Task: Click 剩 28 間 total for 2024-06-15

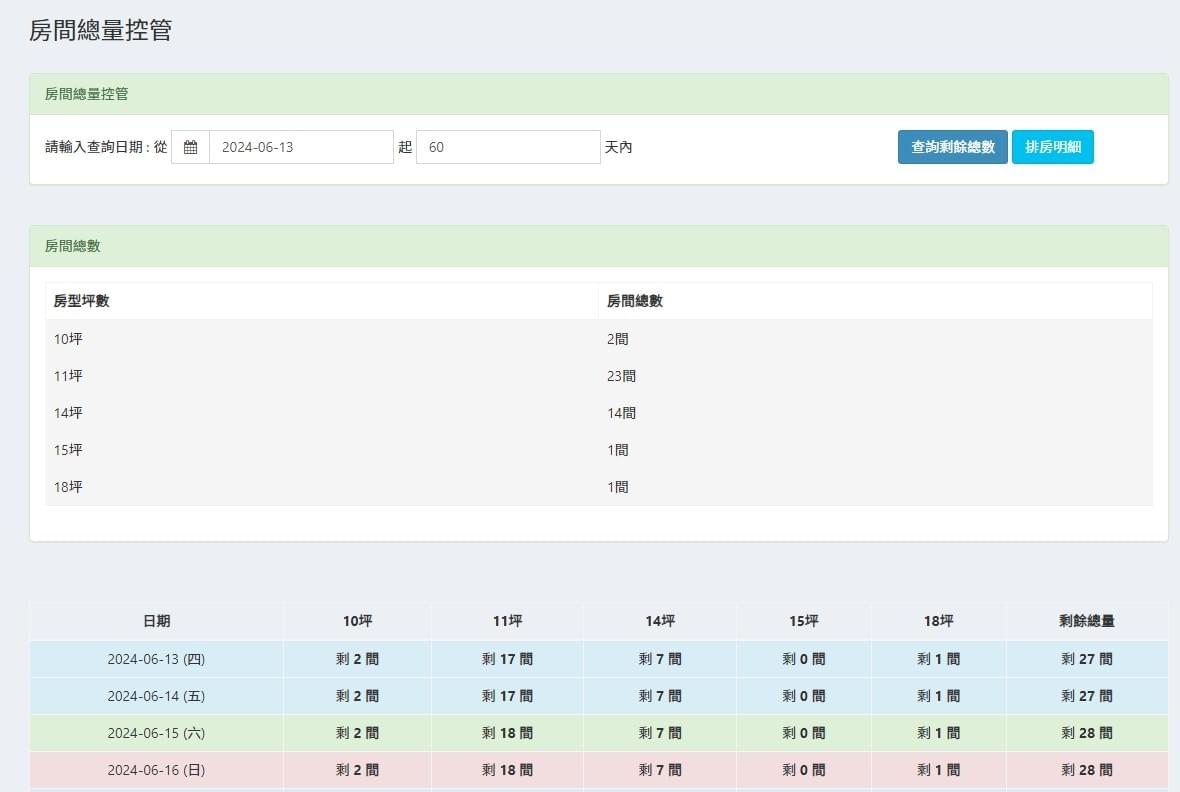Action: coord(1086,733)
